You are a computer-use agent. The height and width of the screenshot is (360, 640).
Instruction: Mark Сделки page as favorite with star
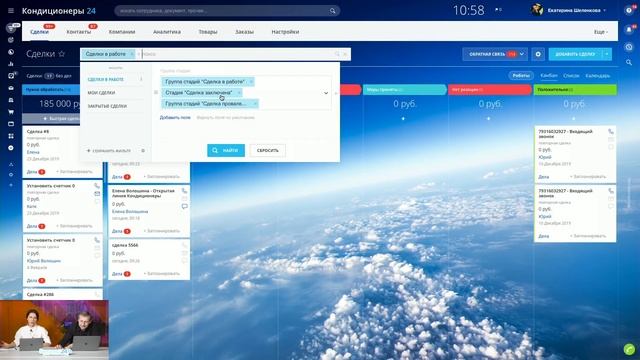point(62,54)
